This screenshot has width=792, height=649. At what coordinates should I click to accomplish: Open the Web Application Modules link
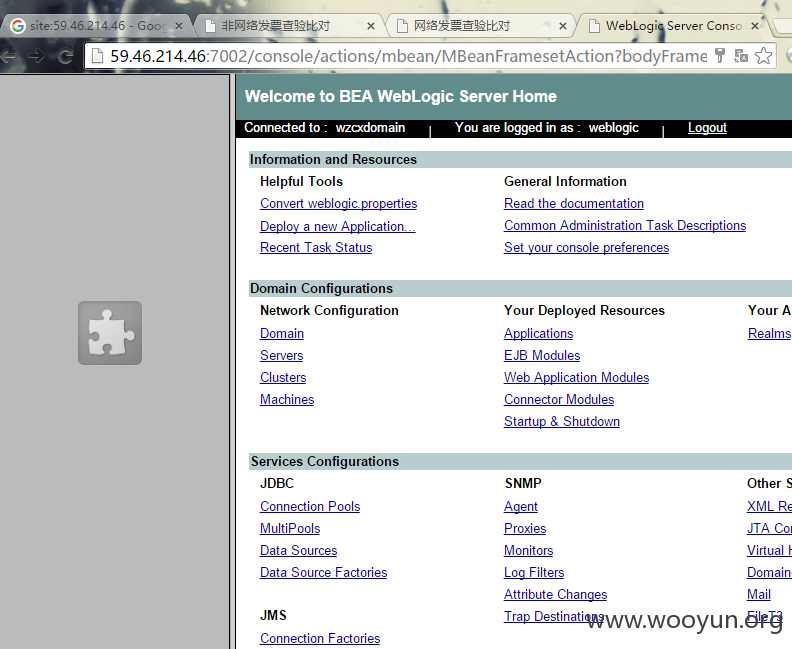[x=576, y=377]
